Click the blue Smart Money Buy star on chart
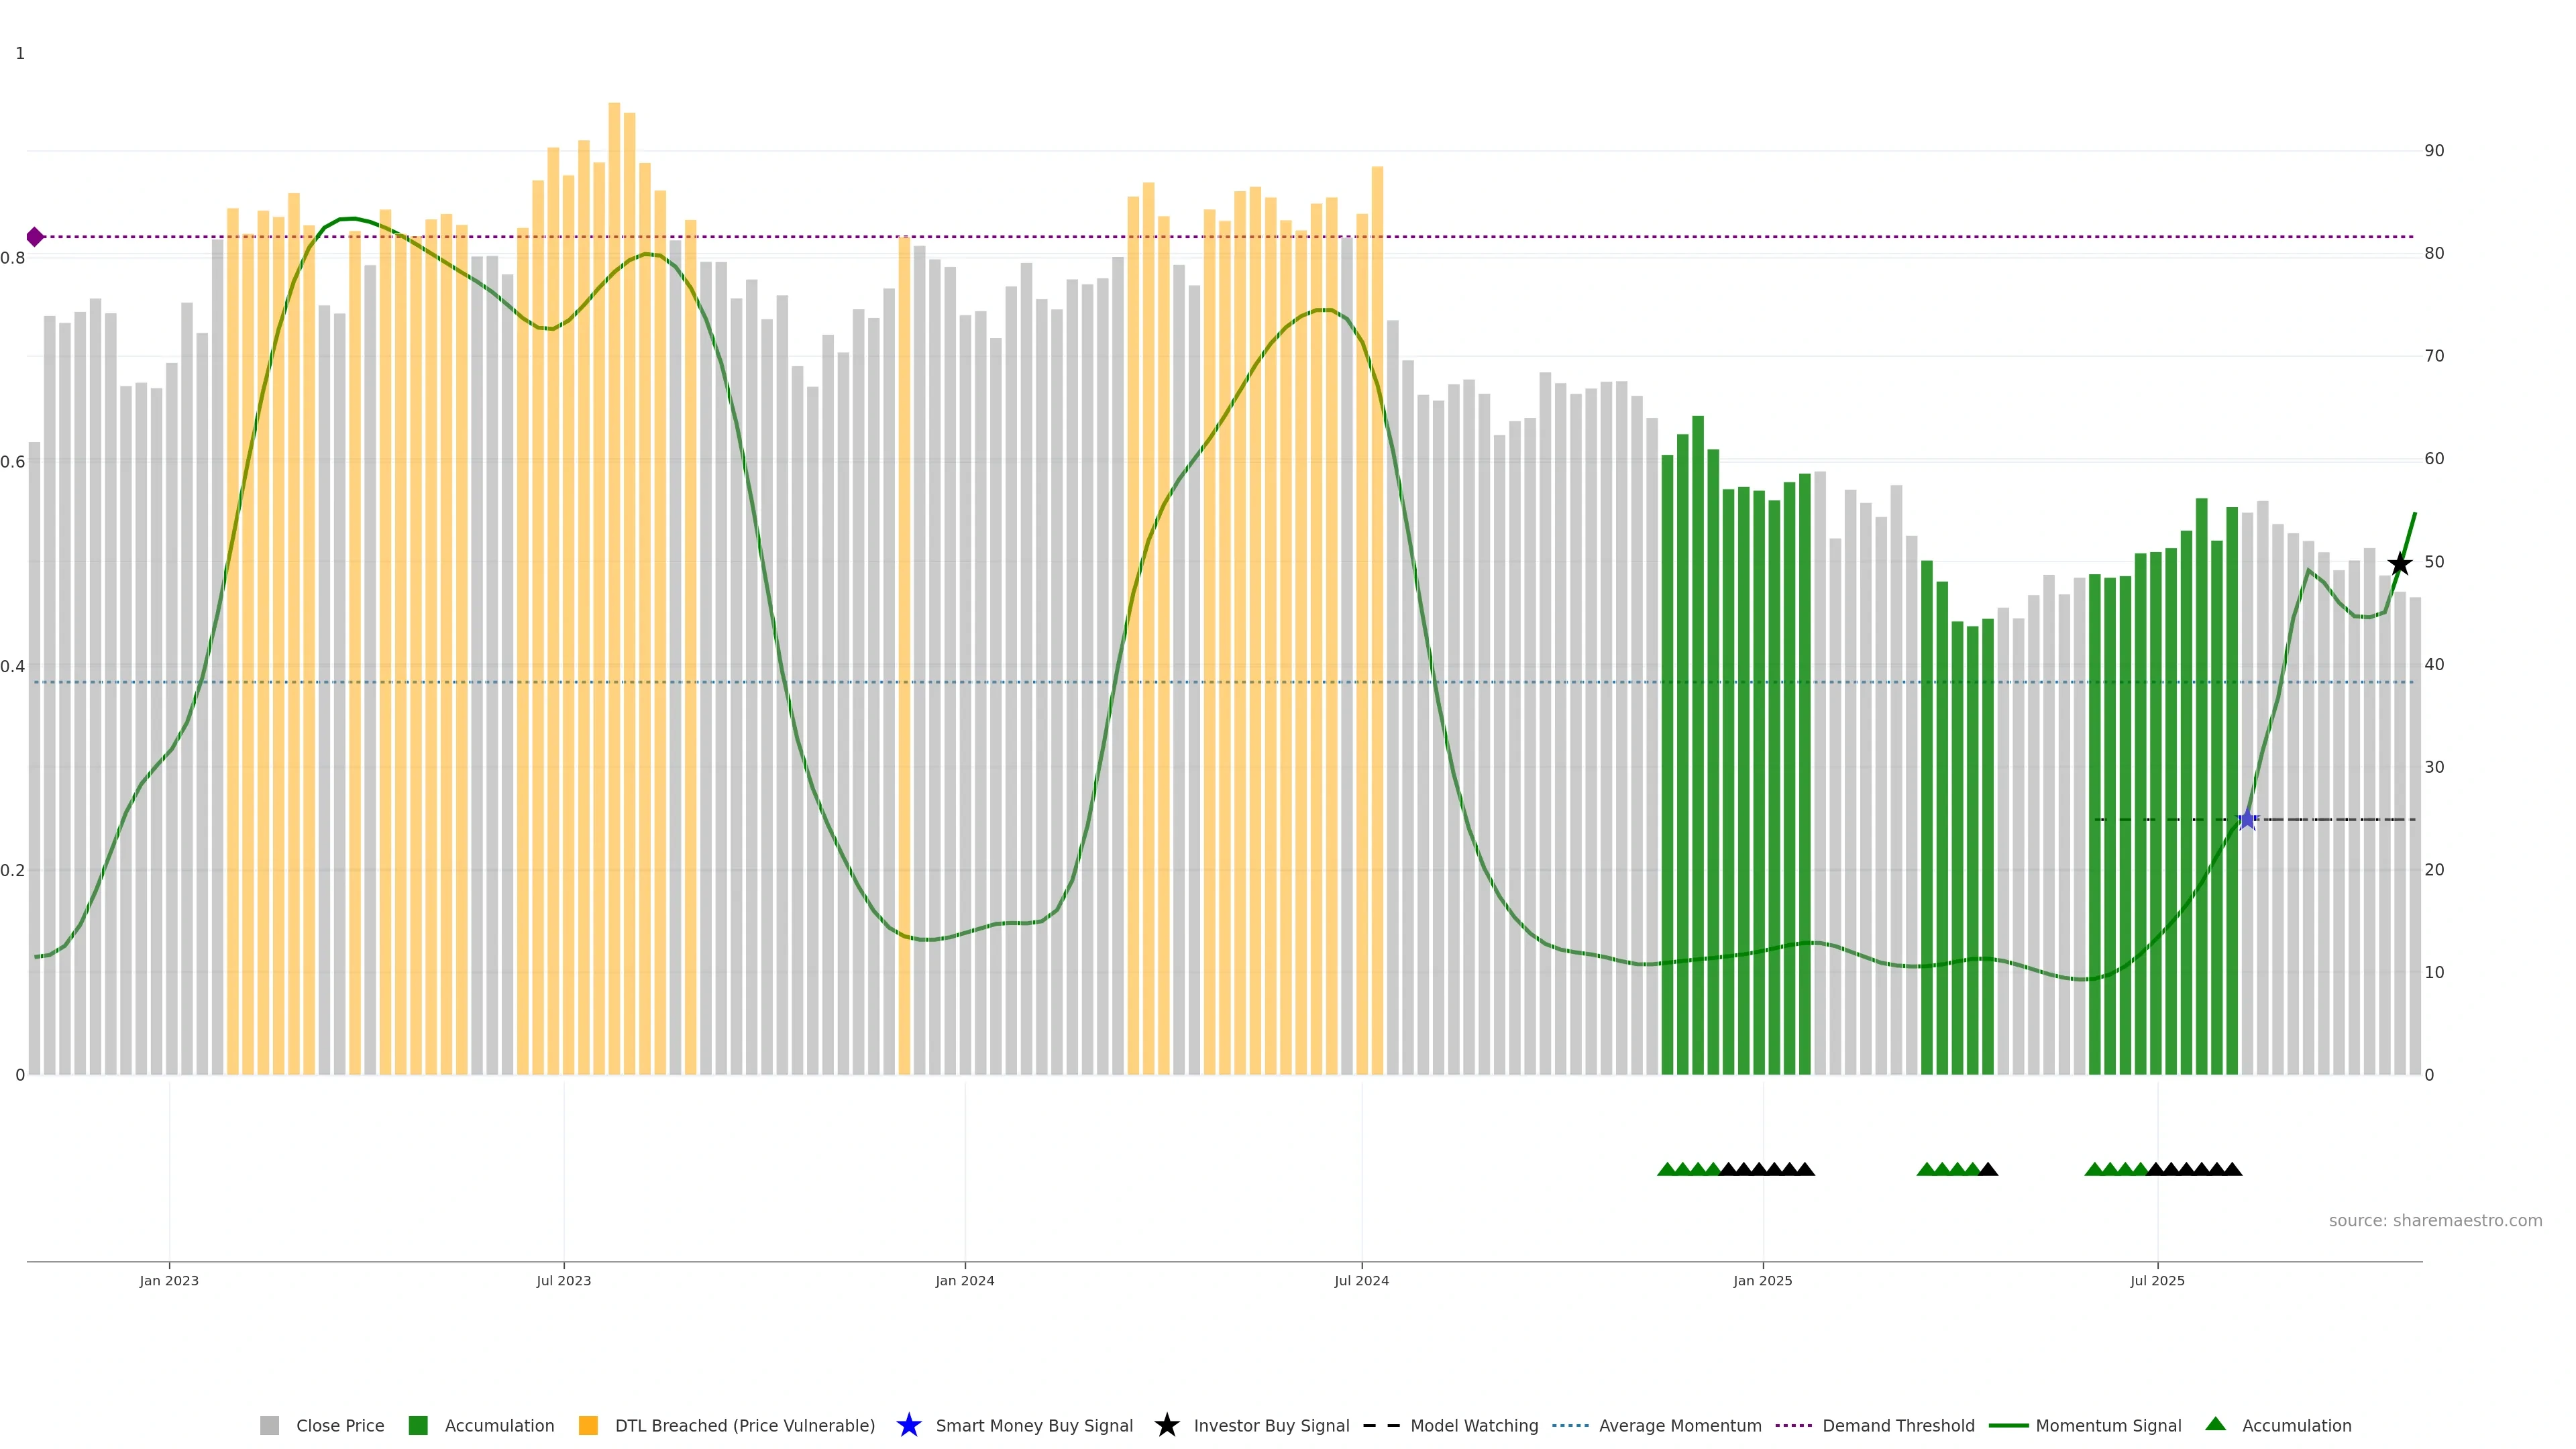2576x1449 pixels. [2248, 820]
